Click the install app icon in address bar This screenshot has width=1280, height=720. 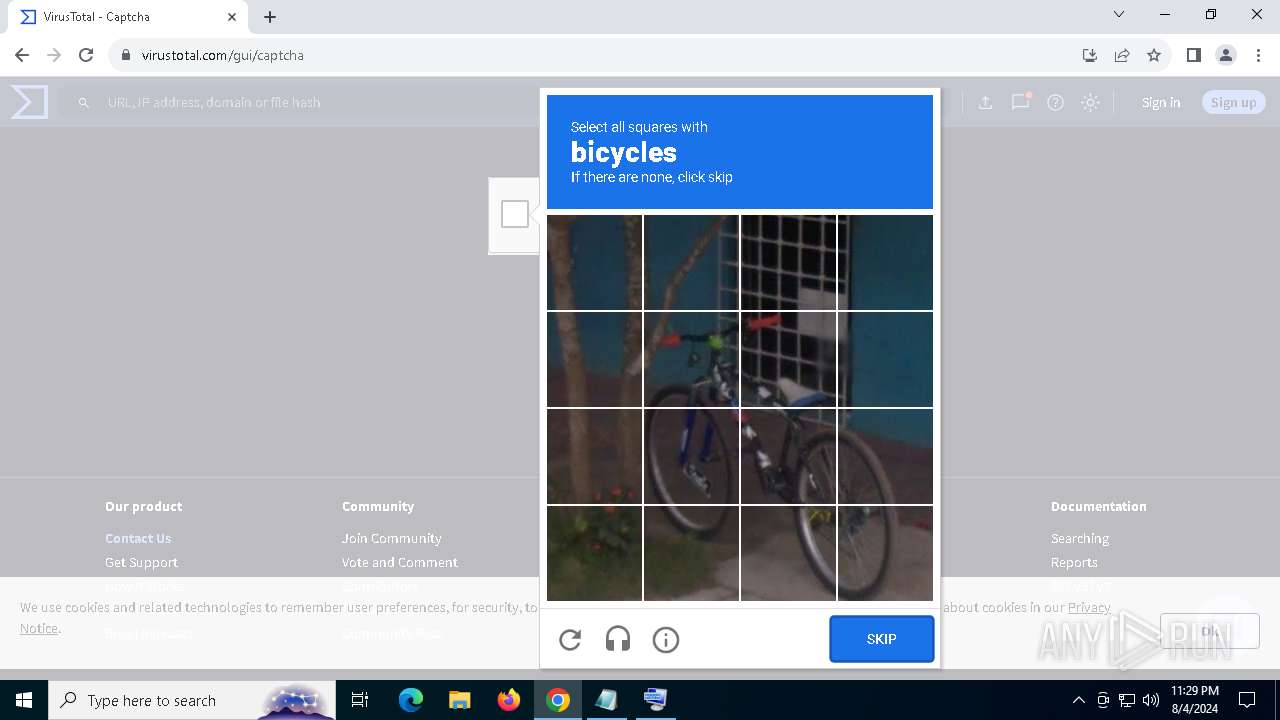(1090, 55)
